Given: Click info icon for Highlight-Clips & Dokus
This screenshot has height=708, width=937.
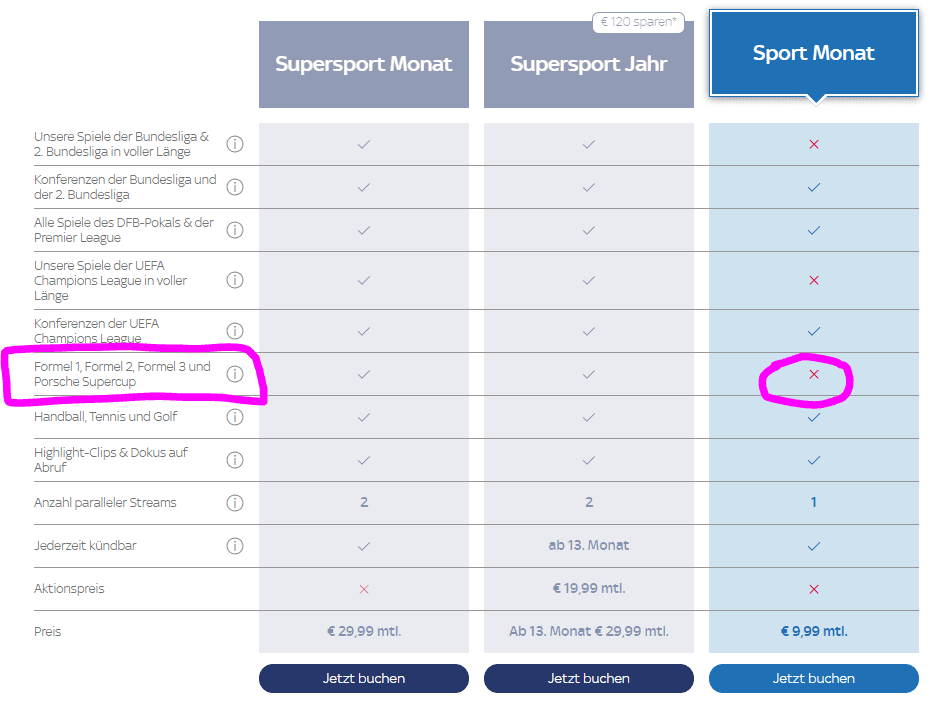Looking at the screenshot, I should click(x=235, y=460).
